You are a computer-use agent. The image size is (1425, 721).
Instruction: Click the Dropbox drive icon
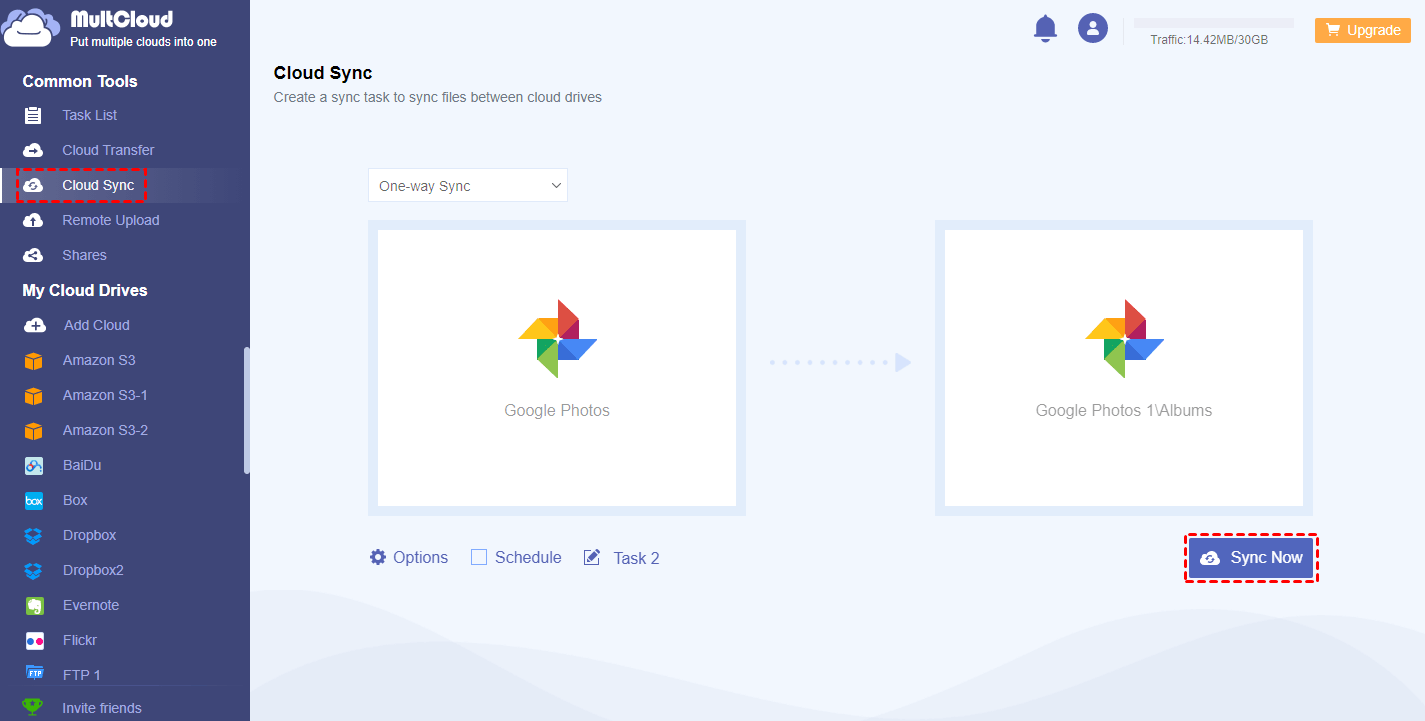34,535
